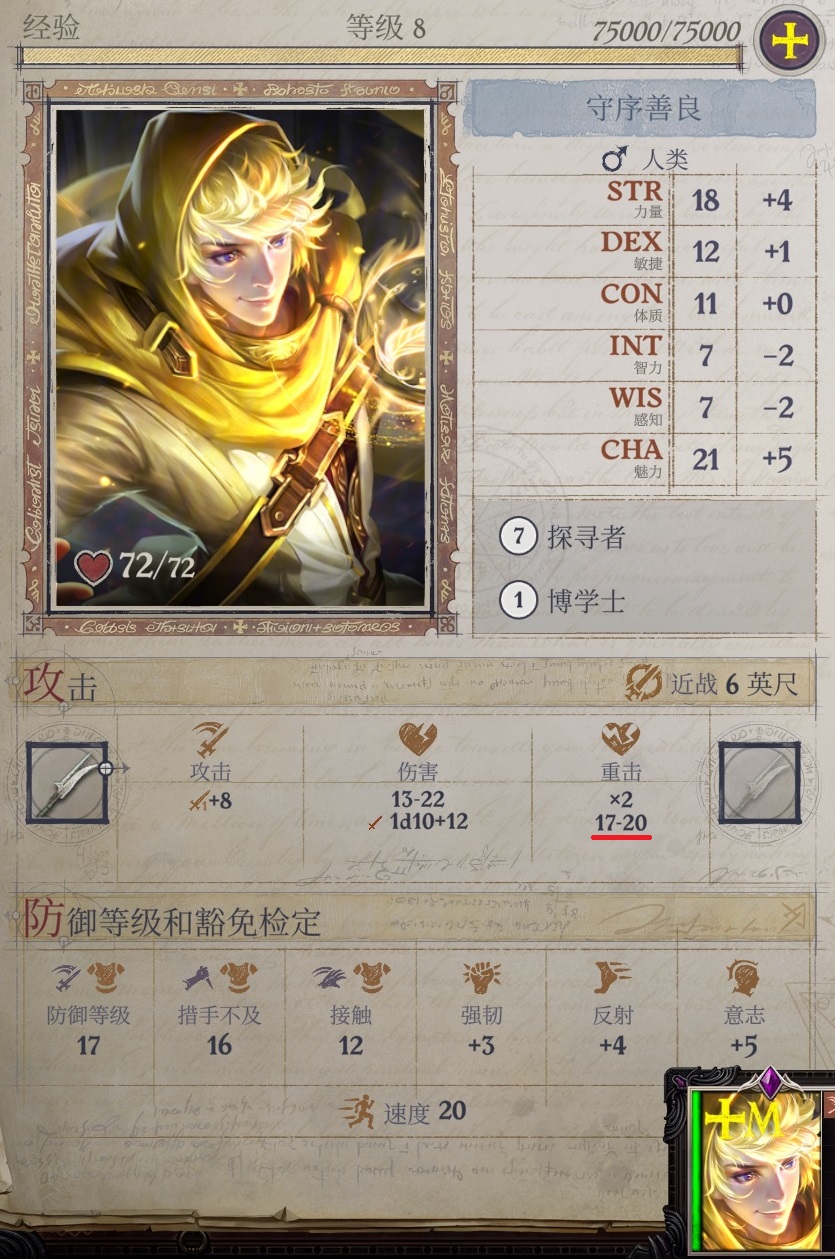This screenshot has height=1259, width=835.
Task: Click the 意志 will save icon
Action: coord(744,979)
